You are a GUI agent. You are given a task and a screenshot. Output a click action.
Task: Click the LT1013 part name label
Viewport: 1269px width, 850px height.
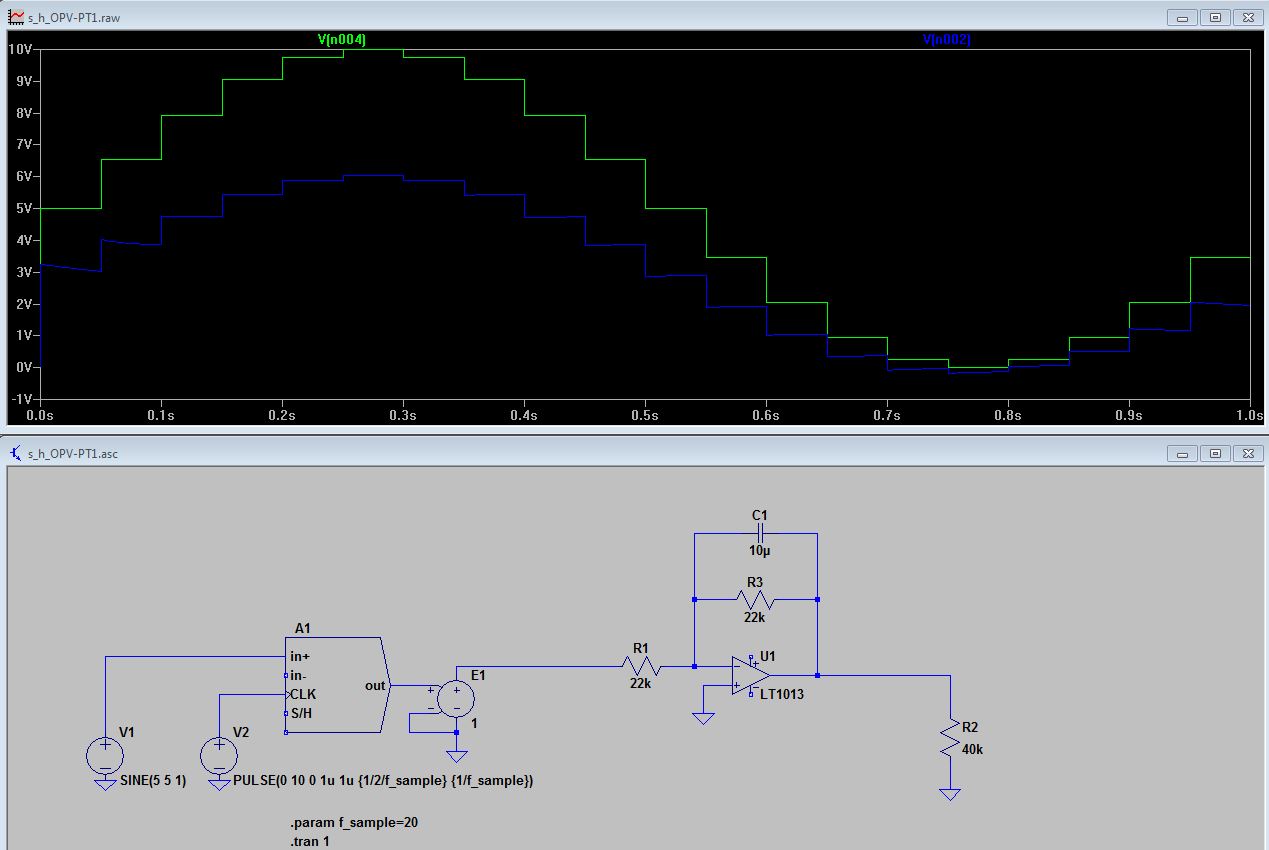click(782, 694)
